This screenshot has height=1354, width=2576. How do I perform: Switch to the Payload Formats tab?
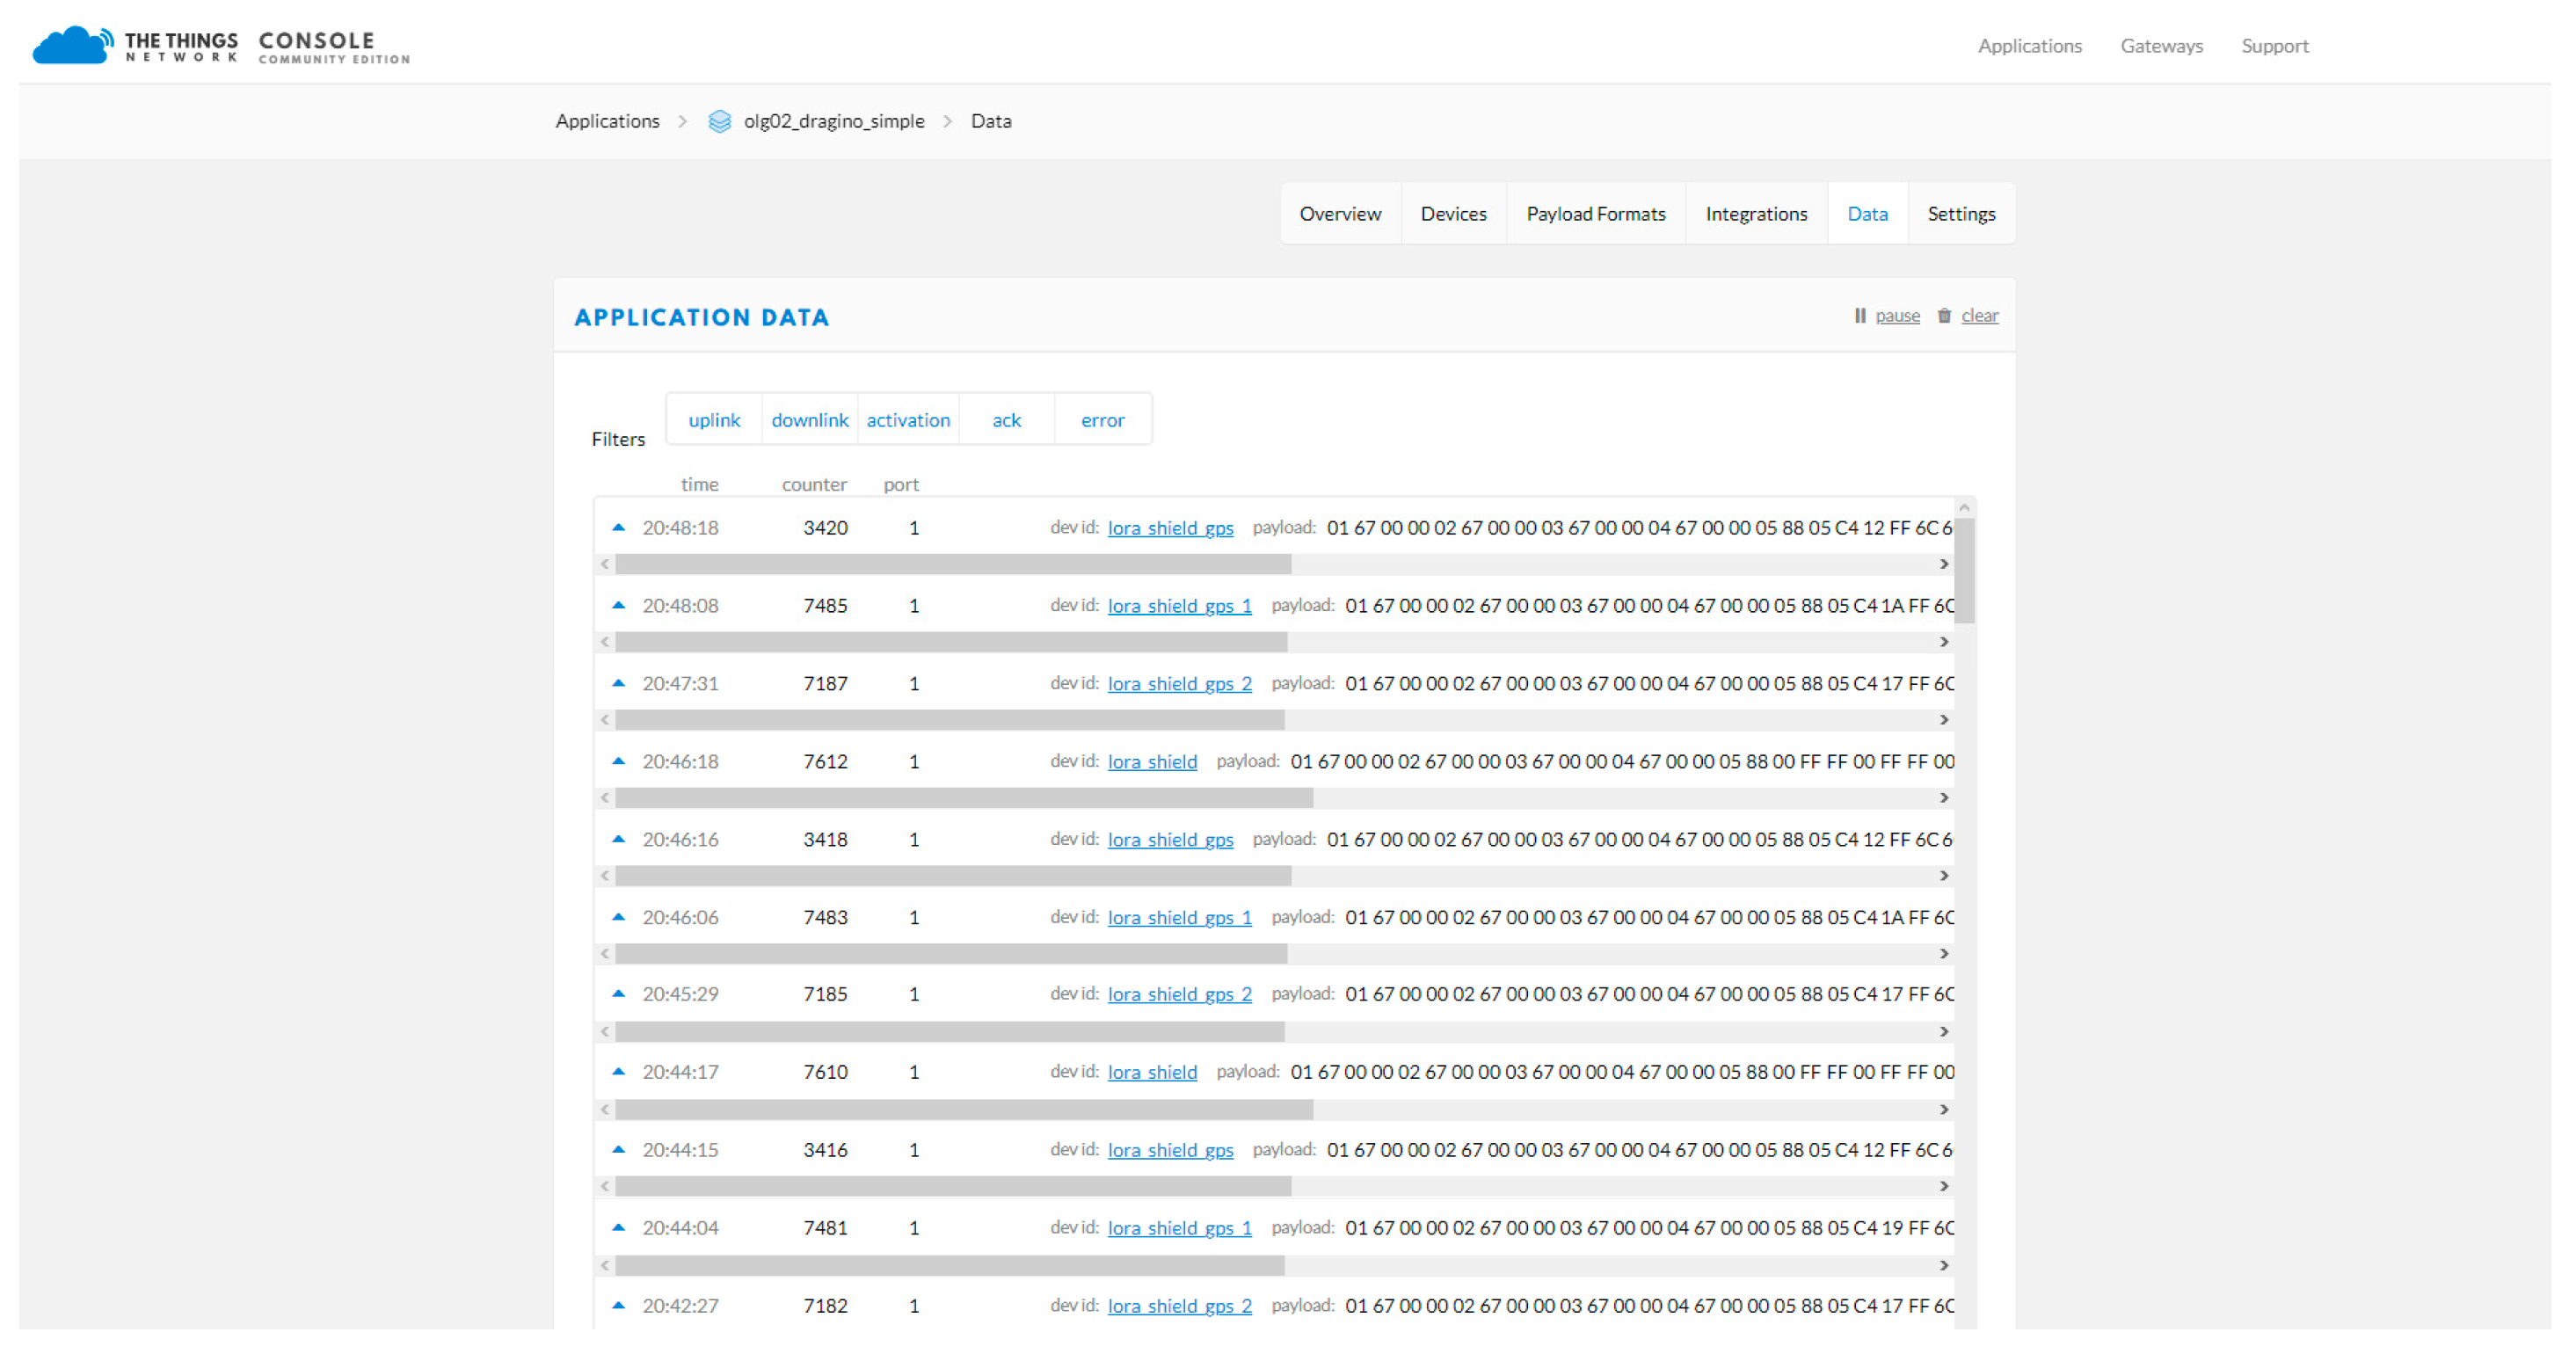point(1595,214)
